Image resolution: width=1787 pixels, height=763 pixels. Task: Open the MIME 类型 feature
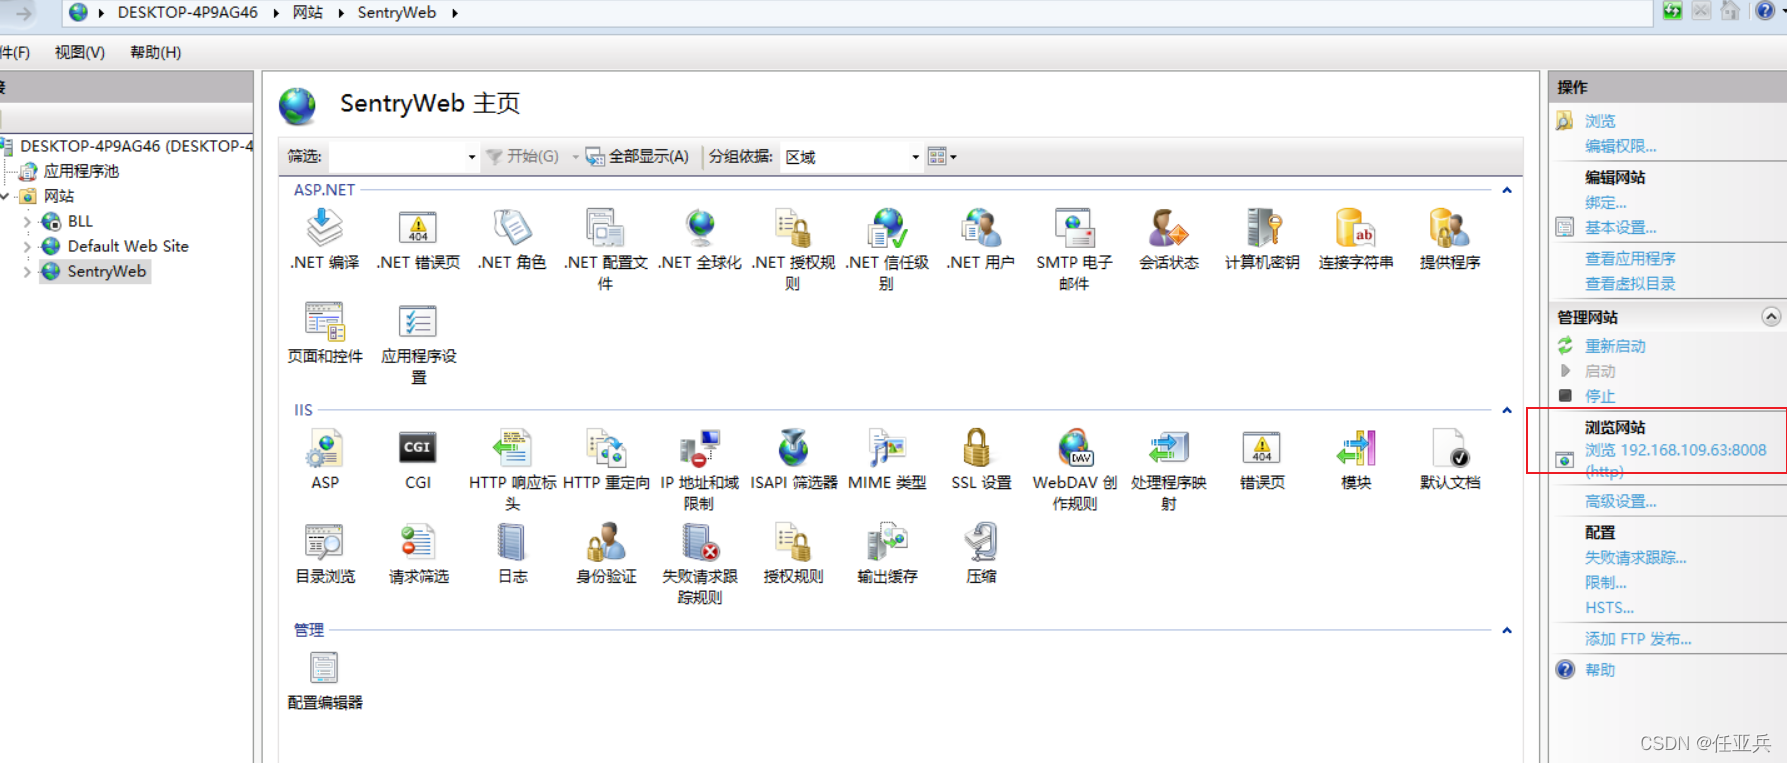(x=887, y=459)
